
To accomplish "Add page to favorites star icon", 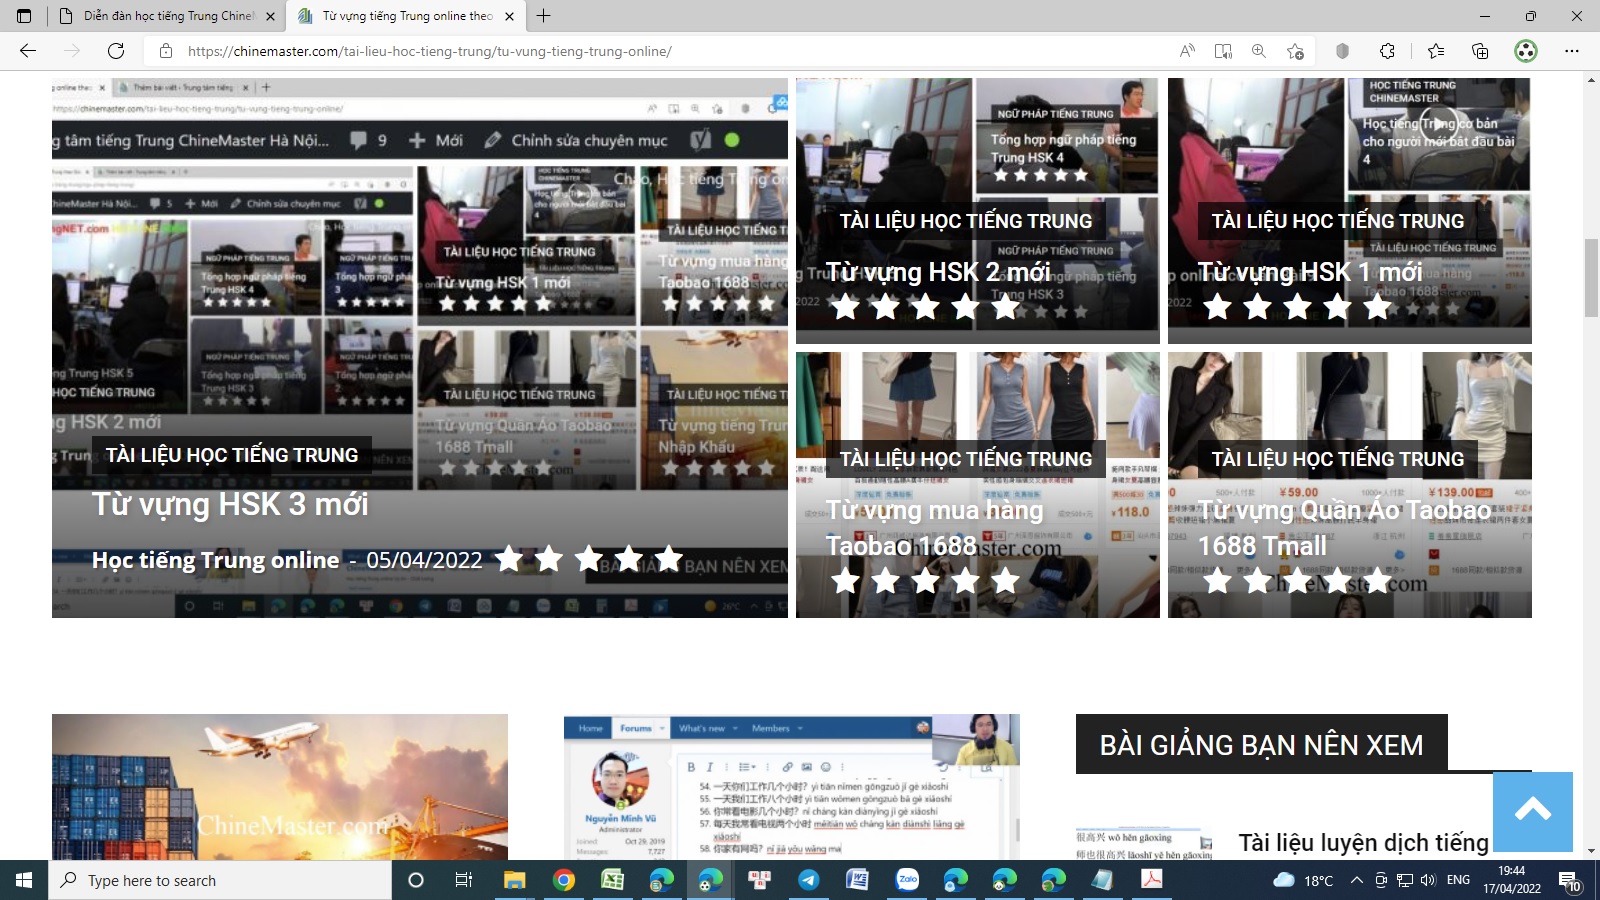I will point(1295,51).
